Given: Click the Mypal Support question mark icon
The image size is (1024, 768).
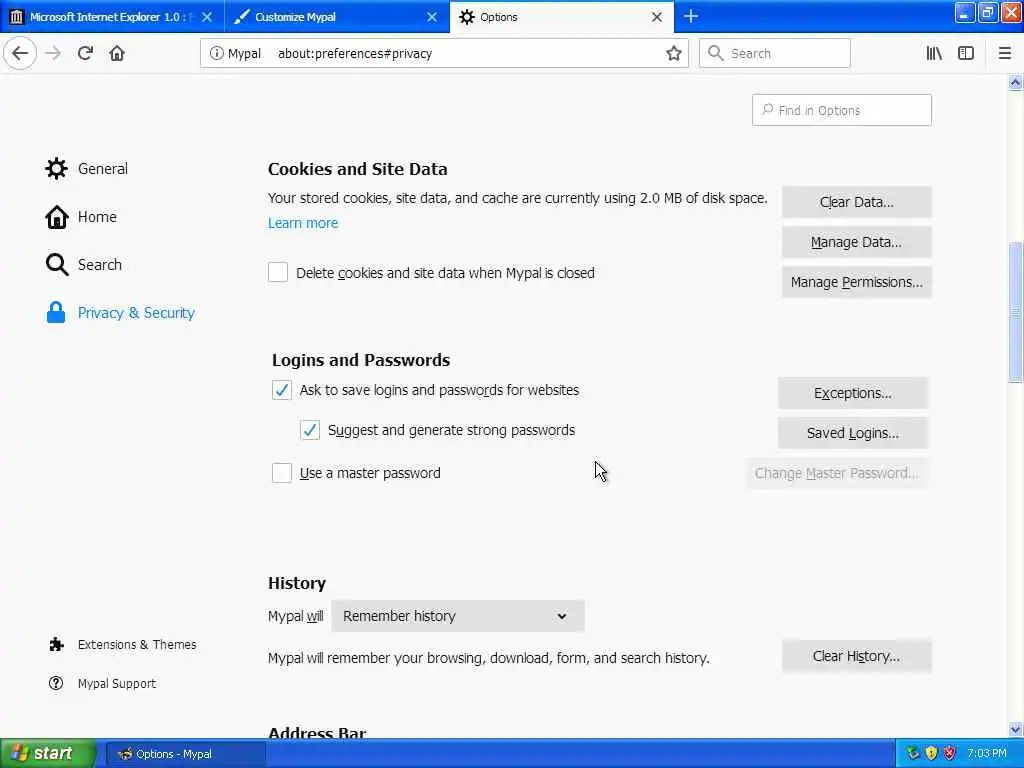Looking at the screenshot, I should (x=56, y=683).
